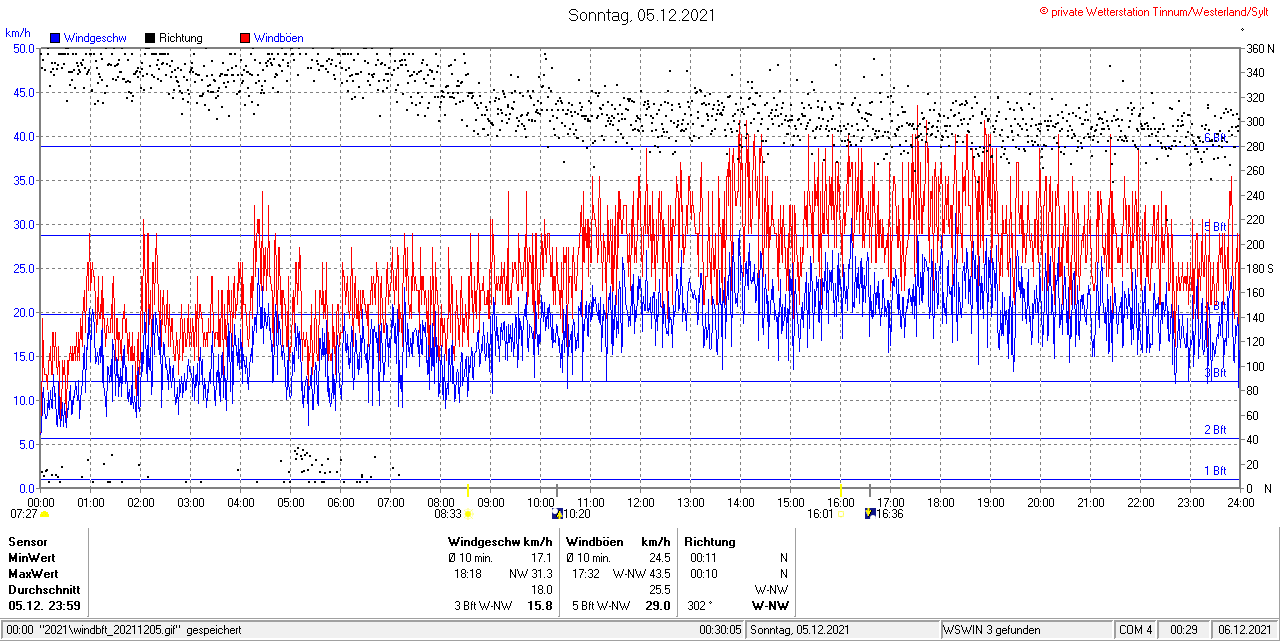Click the MinWert row label
Viewport: 1280px width, 641px height.
pos(32,557)
